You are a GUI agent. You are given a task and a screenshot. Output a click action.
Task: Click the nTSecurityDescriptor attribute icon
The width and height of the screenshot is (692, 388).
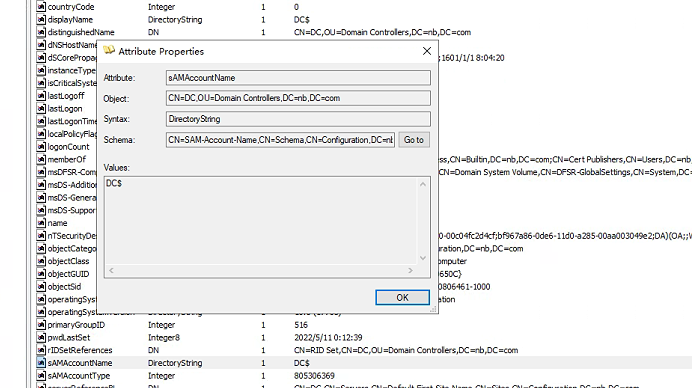[41, 236]
